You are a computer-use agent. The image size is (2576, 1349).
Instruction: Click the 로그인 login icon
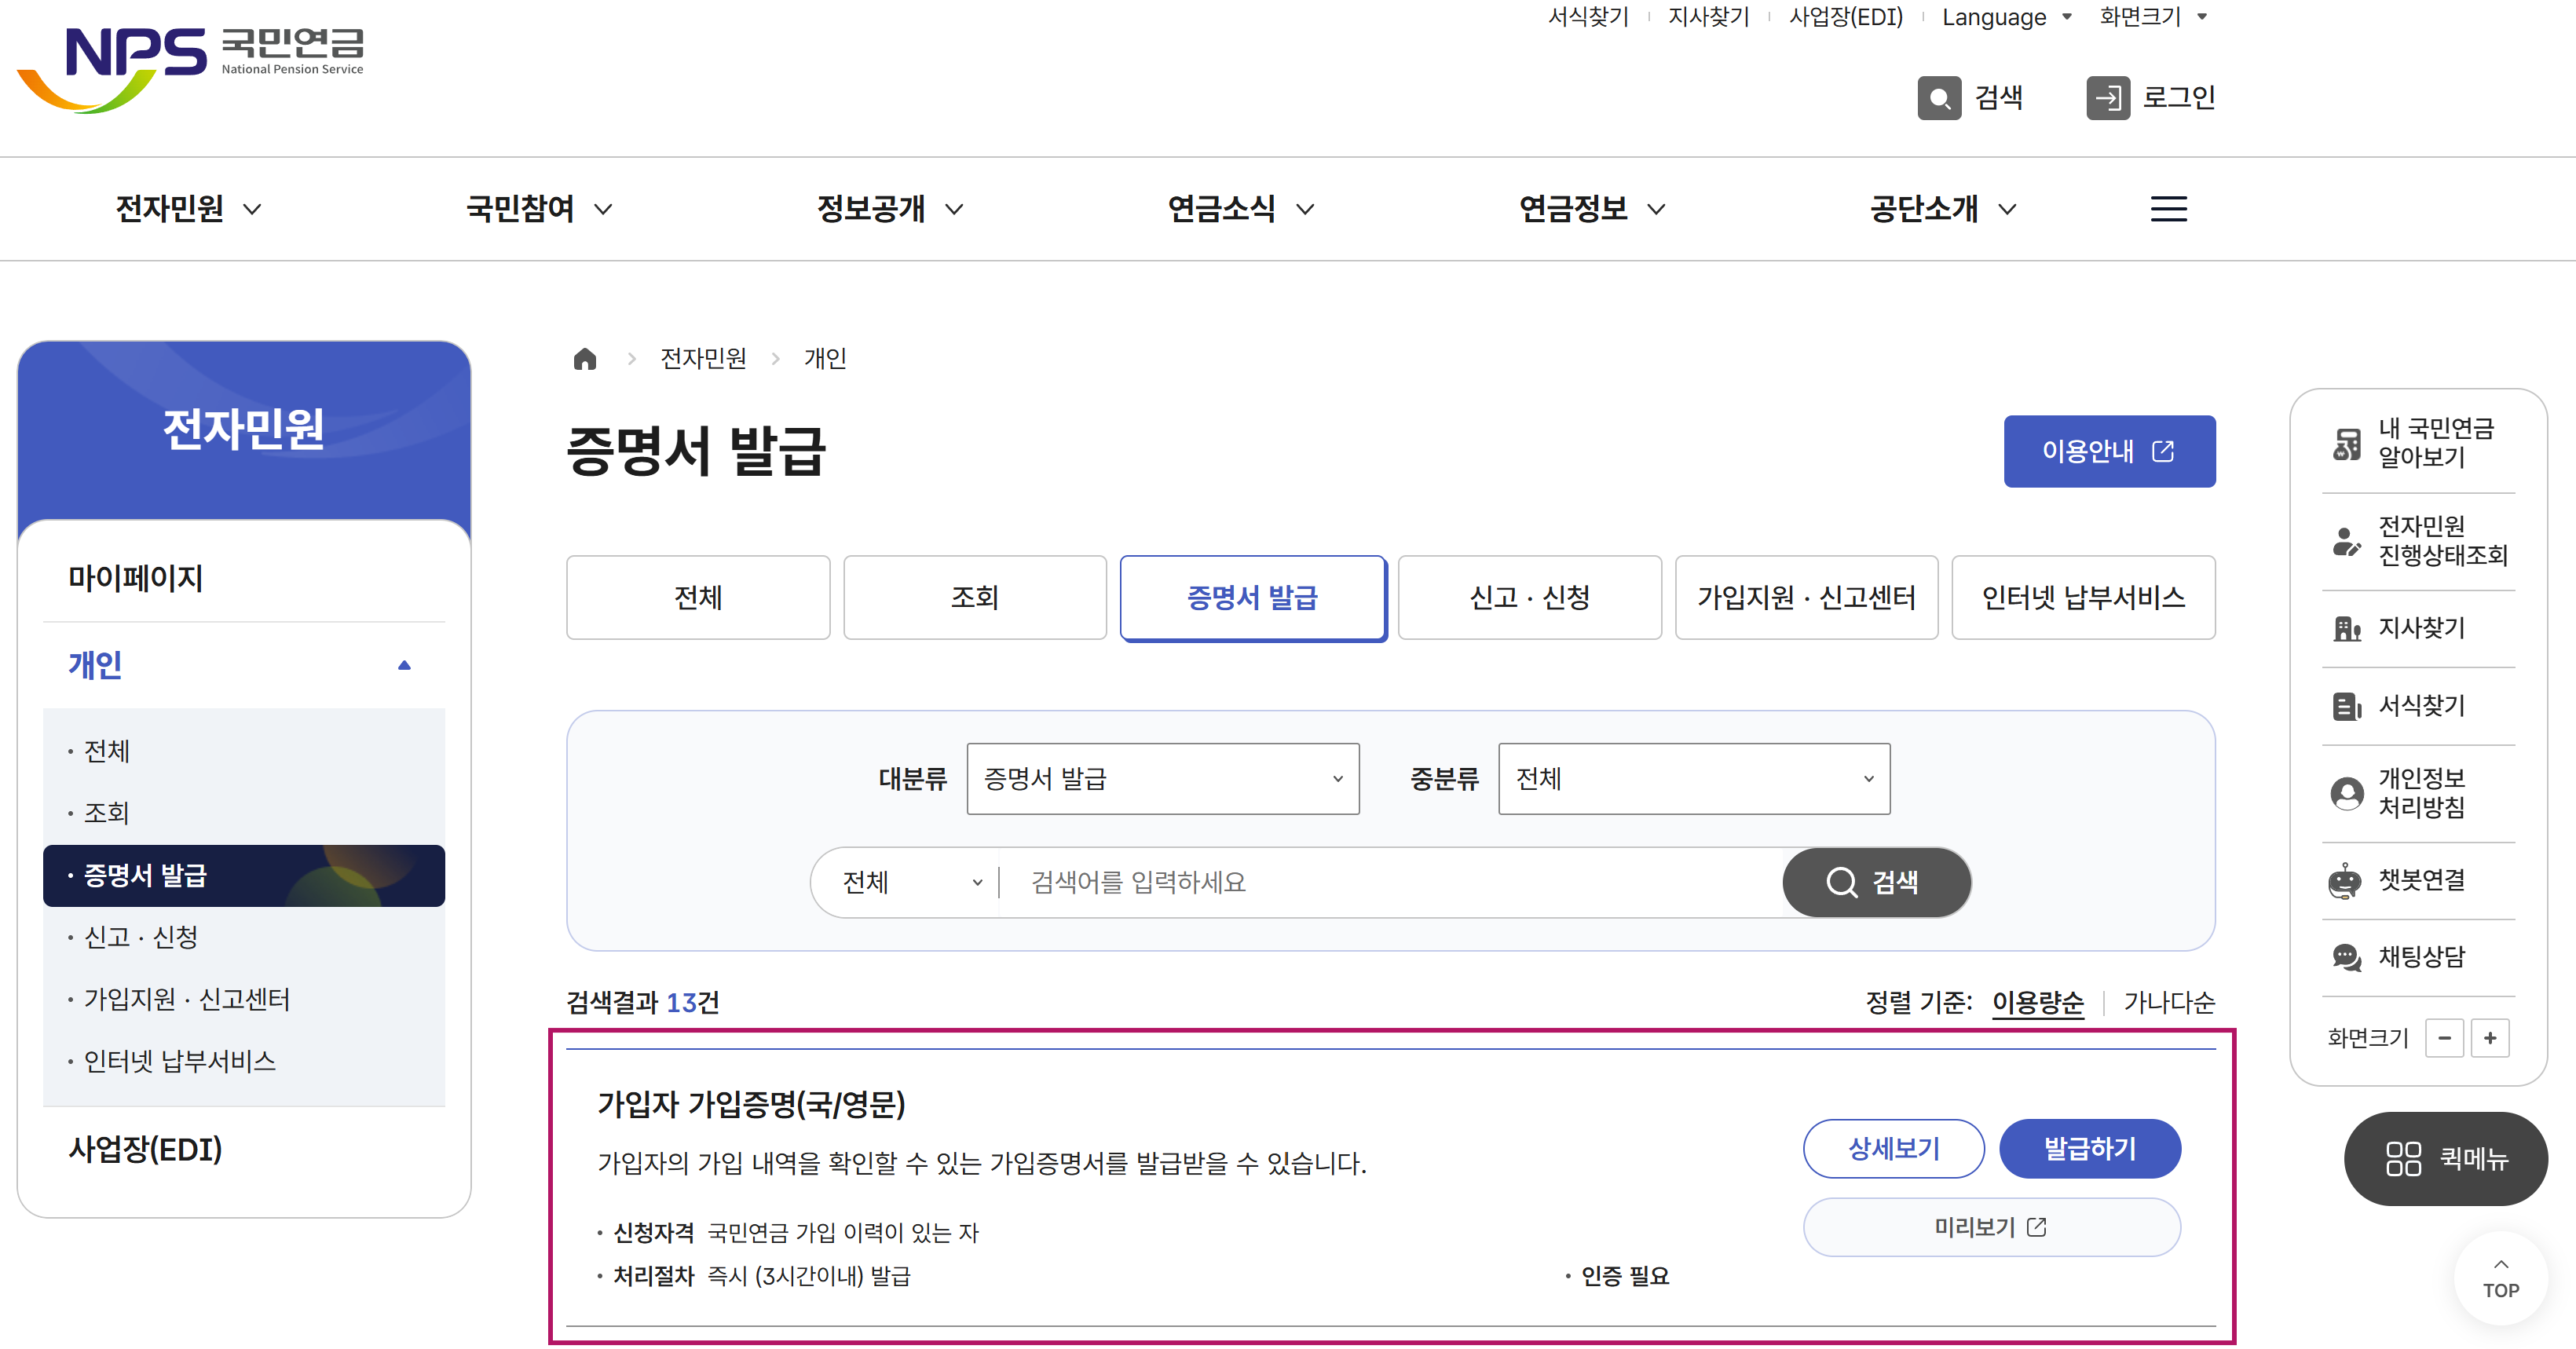[2108, 98]
